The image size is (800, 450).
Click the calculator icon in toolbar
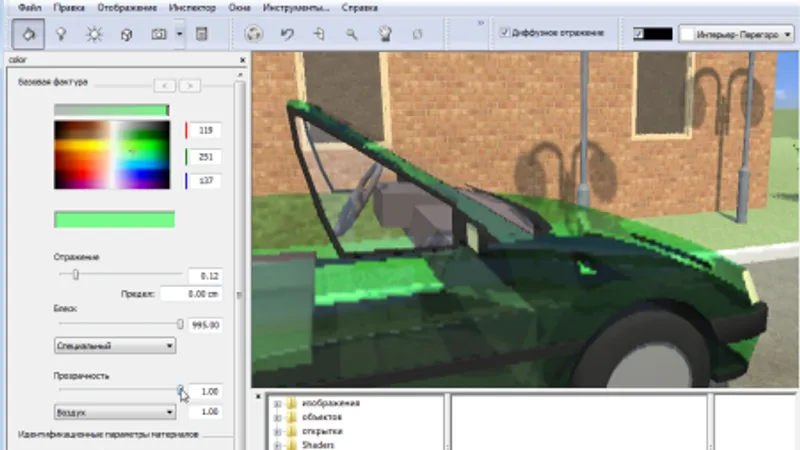coord(202,34)
